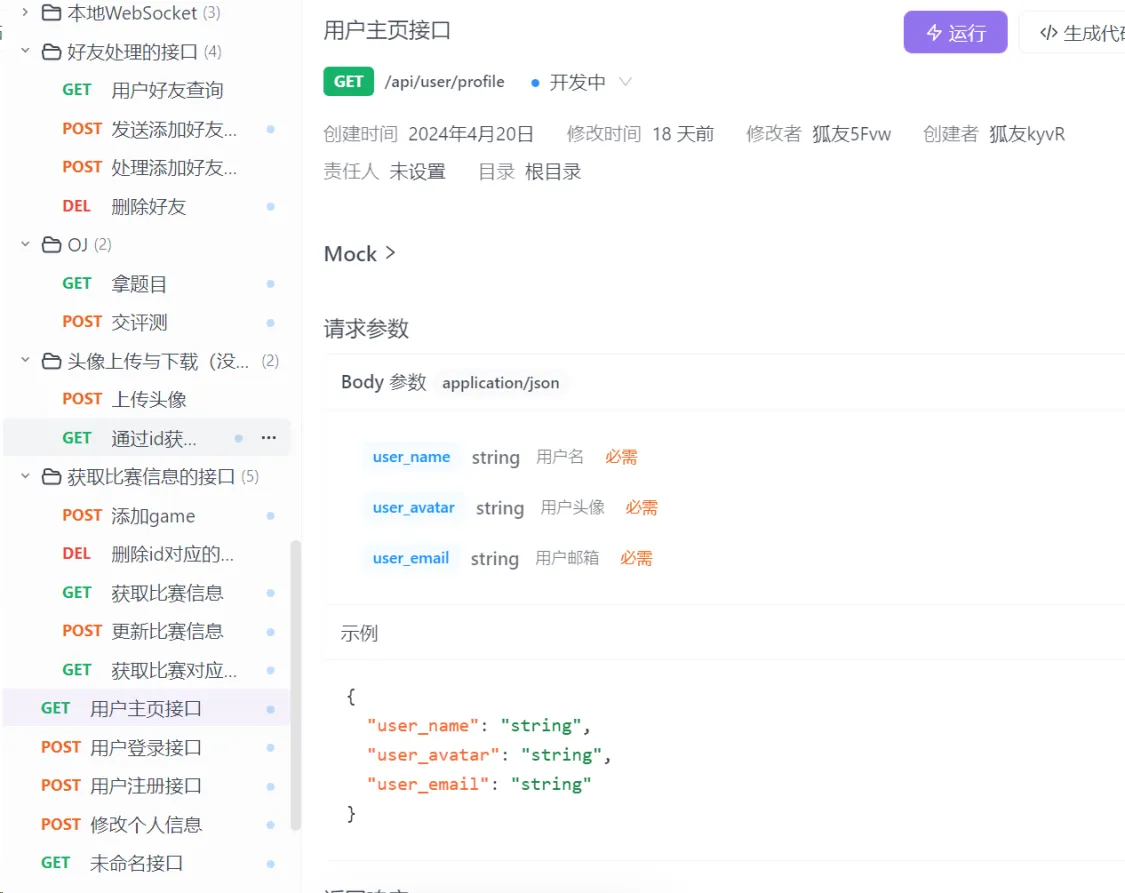Click the 未设置 责任人 value
The height and width of the screenshot is (893, 1125).
point(418,172)
